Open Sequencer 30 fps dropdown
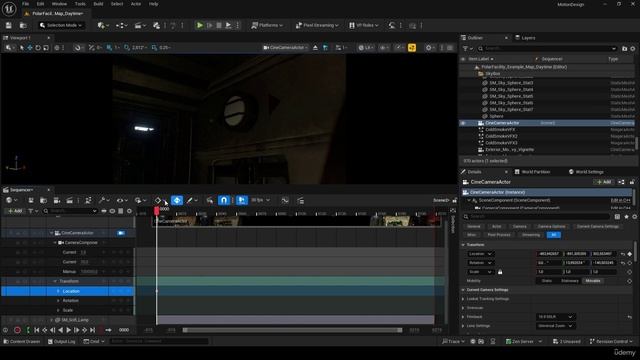Image resolution: width=640 pixels, height=360 pixels. (x=260, y=200)
